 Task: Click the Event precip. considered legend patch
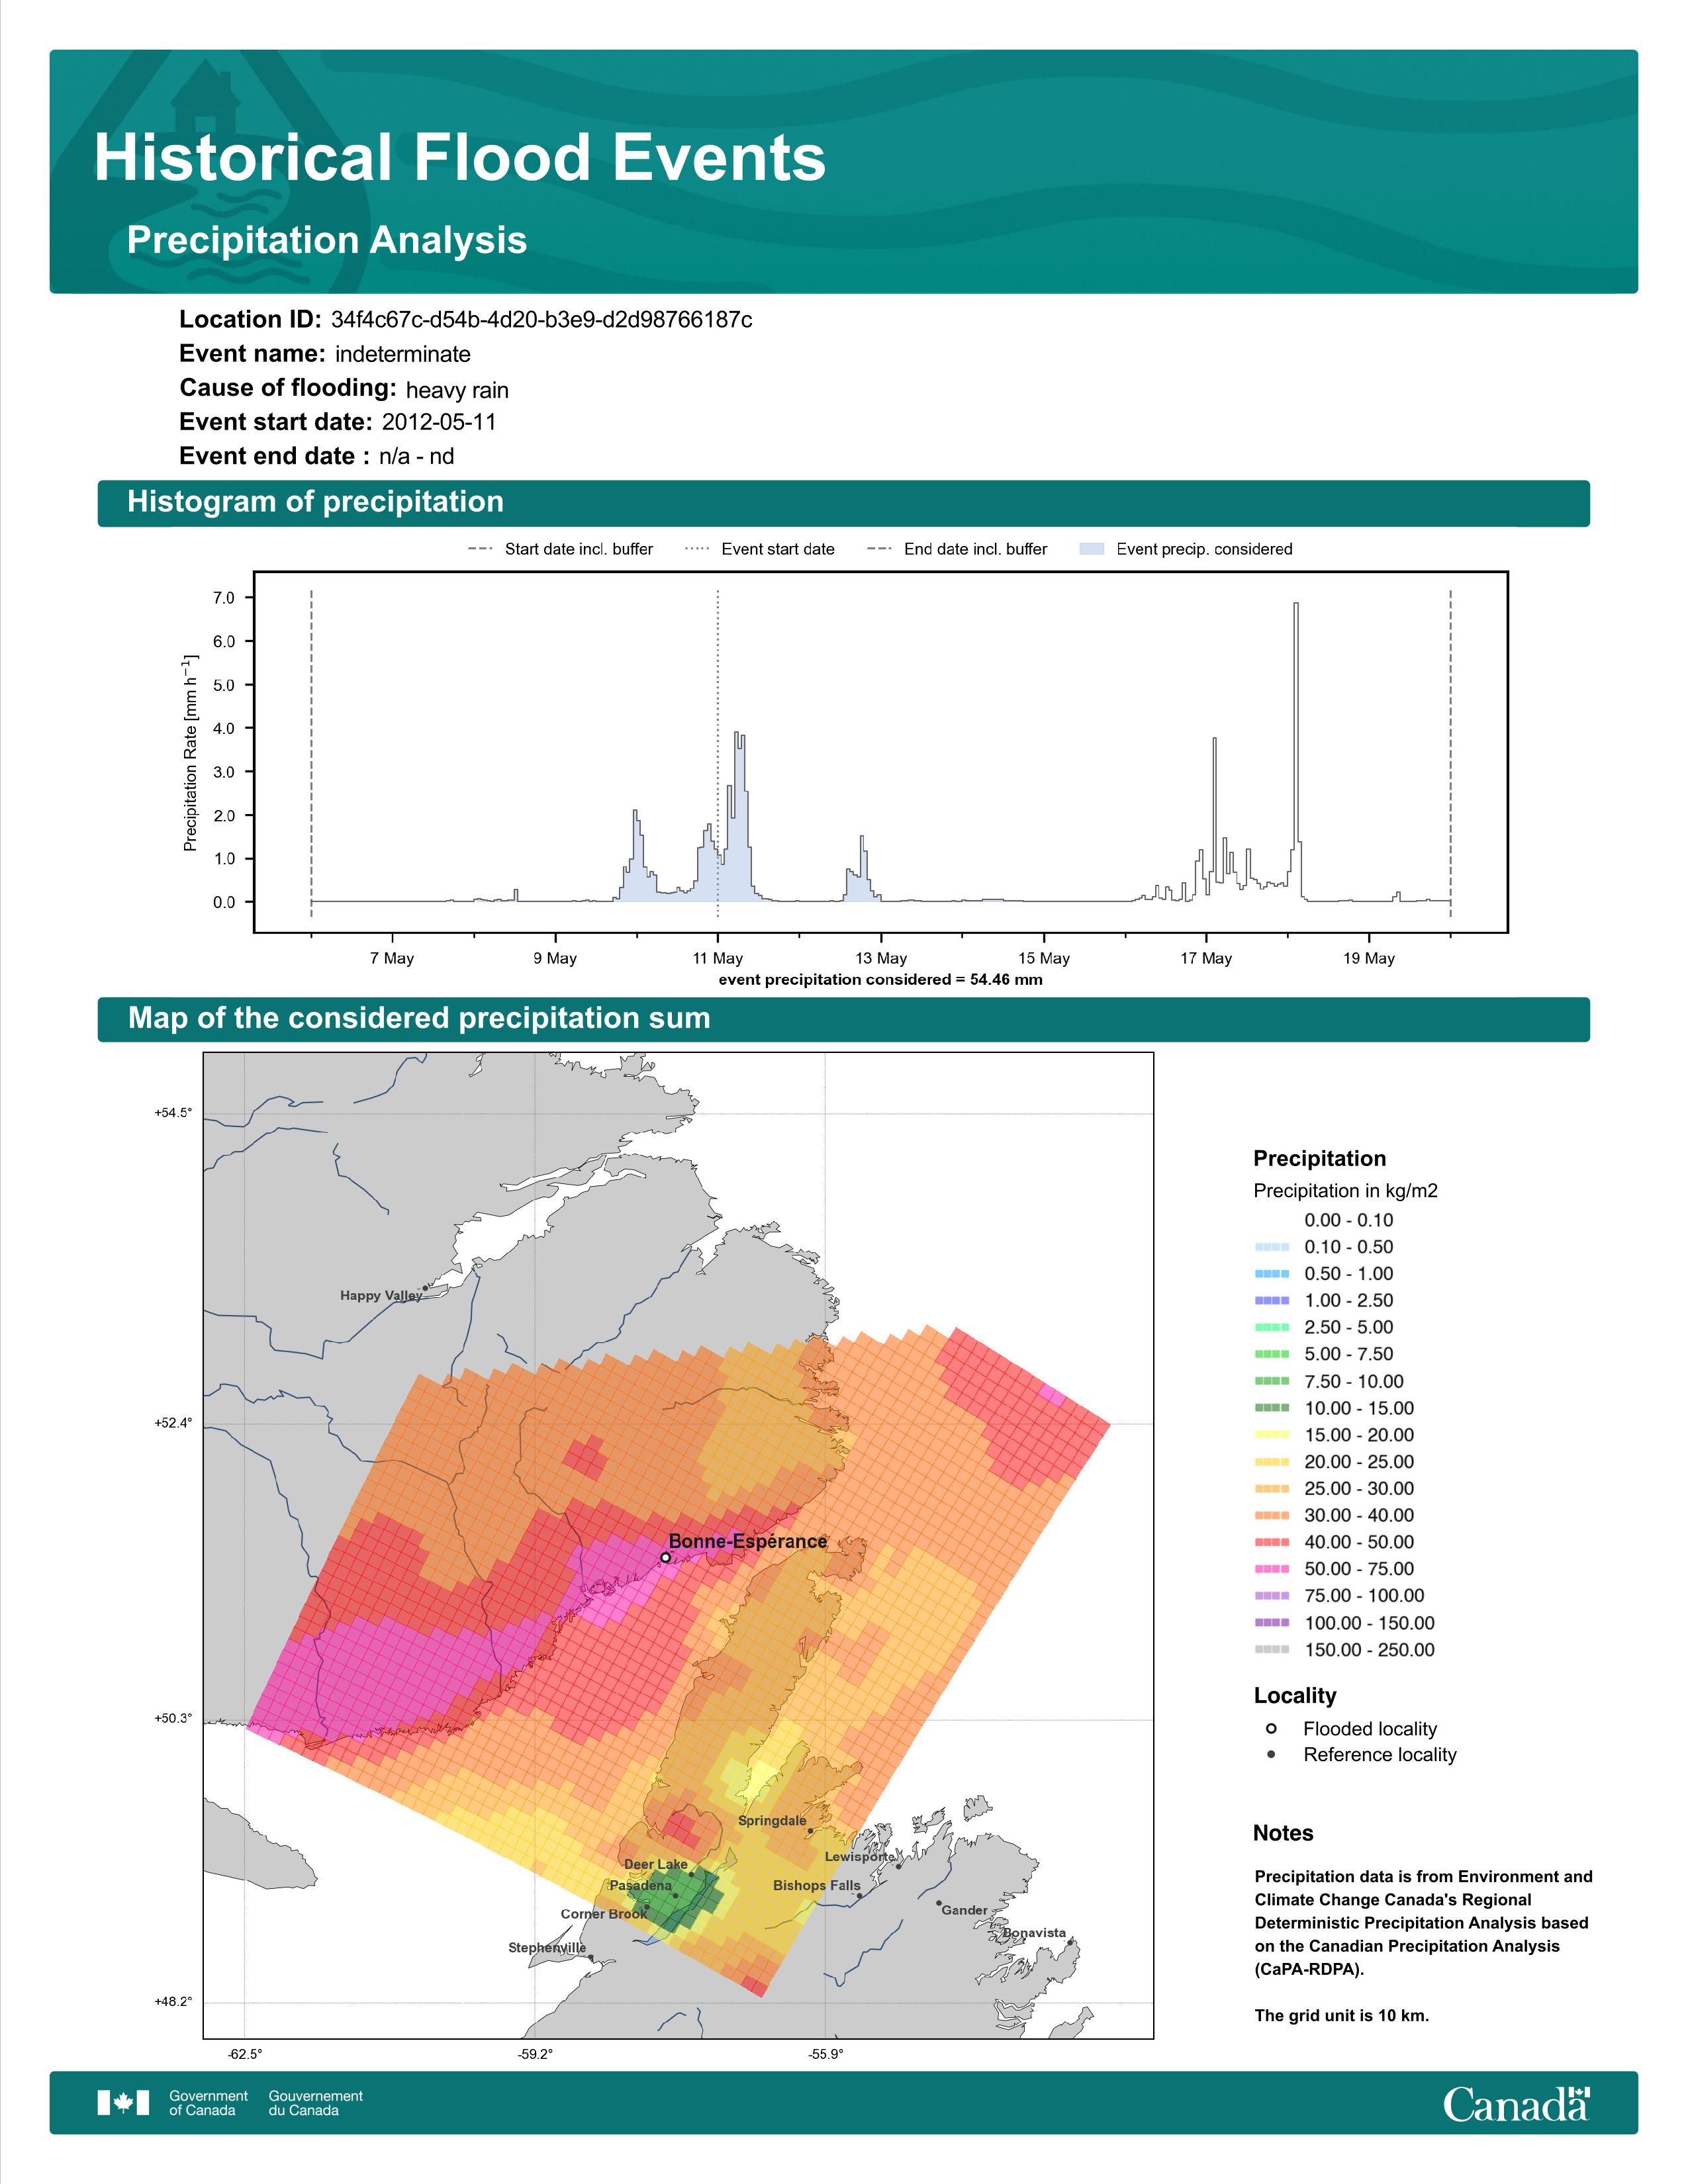point(1092,549)
